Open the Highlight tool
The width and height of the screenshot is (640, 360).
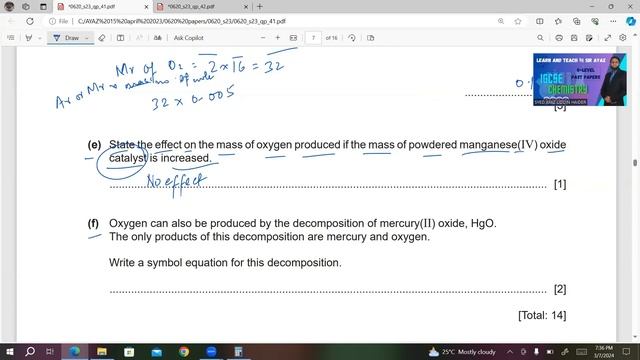click(x=29, y=38)
